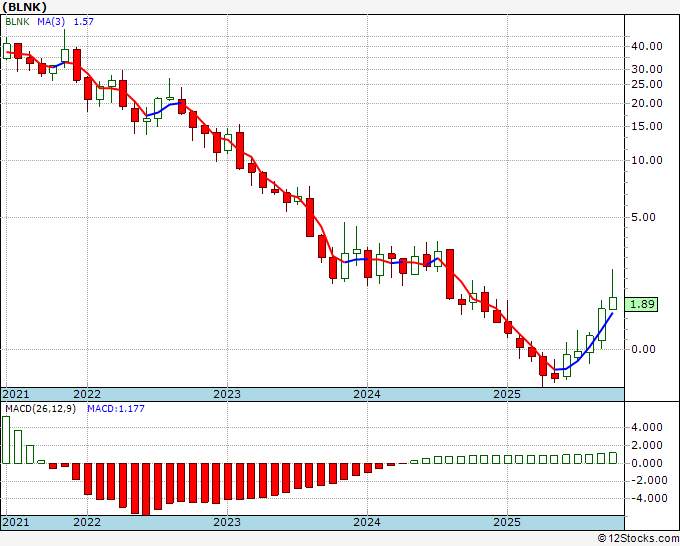The height and width of the screenshot is (546, 680).
Task: Click the MACD(26,12,9) indicator label
Action: pos(40,409)
